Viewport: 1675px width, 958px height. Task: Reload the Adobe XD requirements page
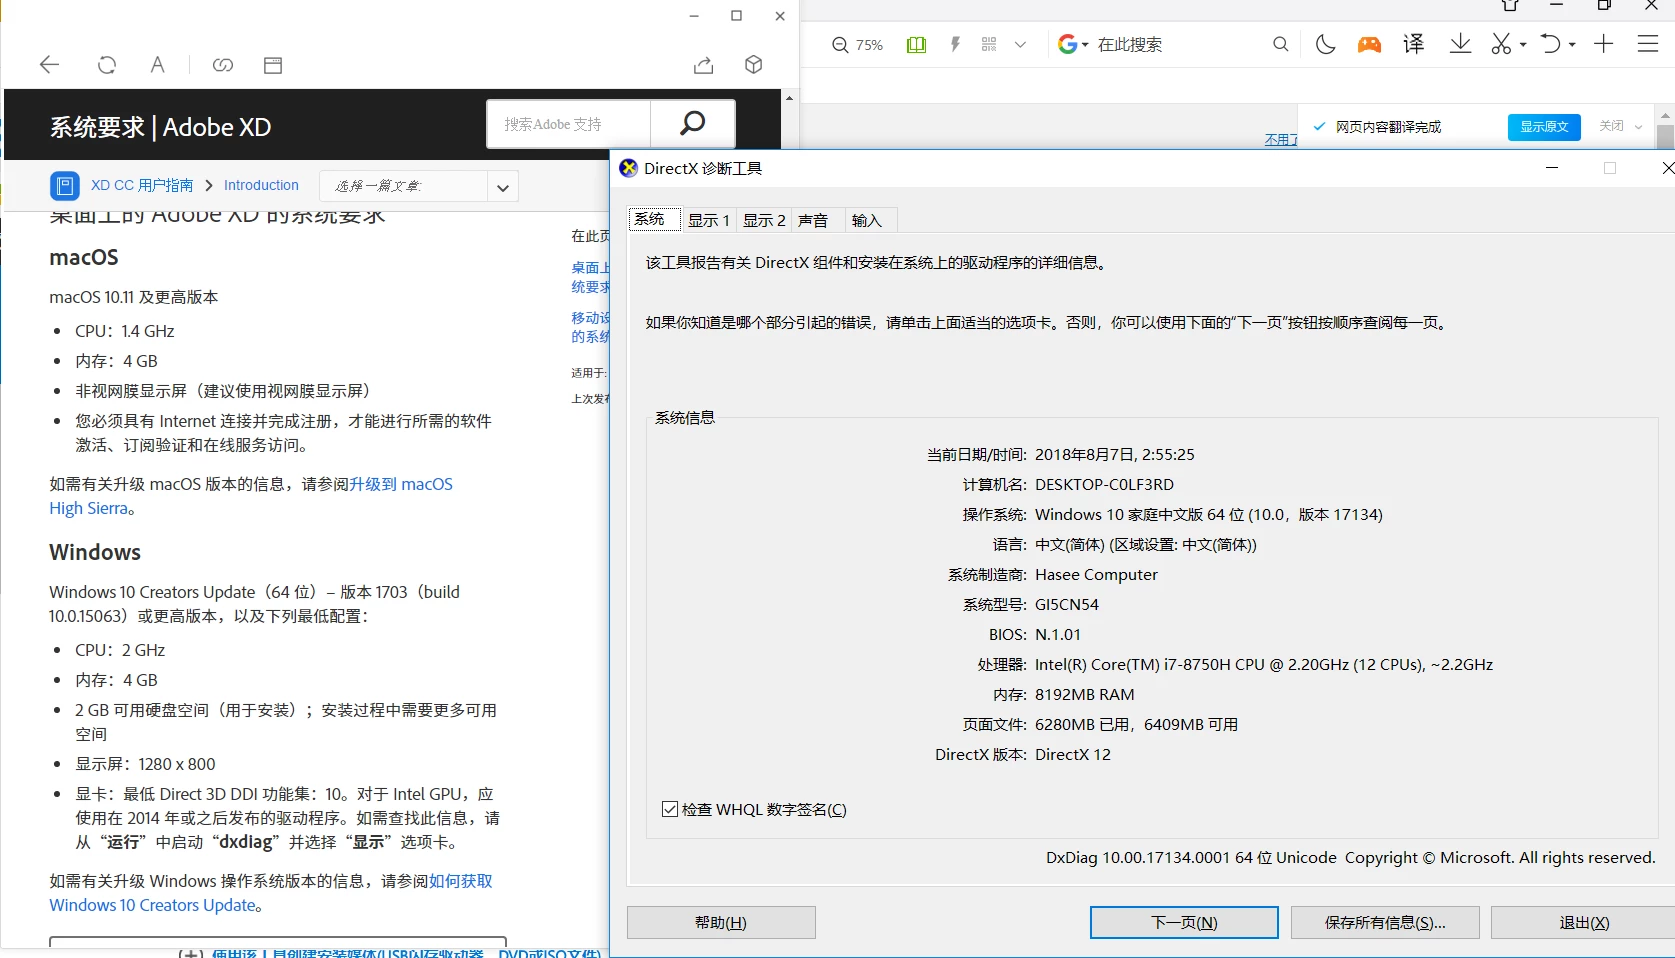pyautogui.click(x=106, y=65)
